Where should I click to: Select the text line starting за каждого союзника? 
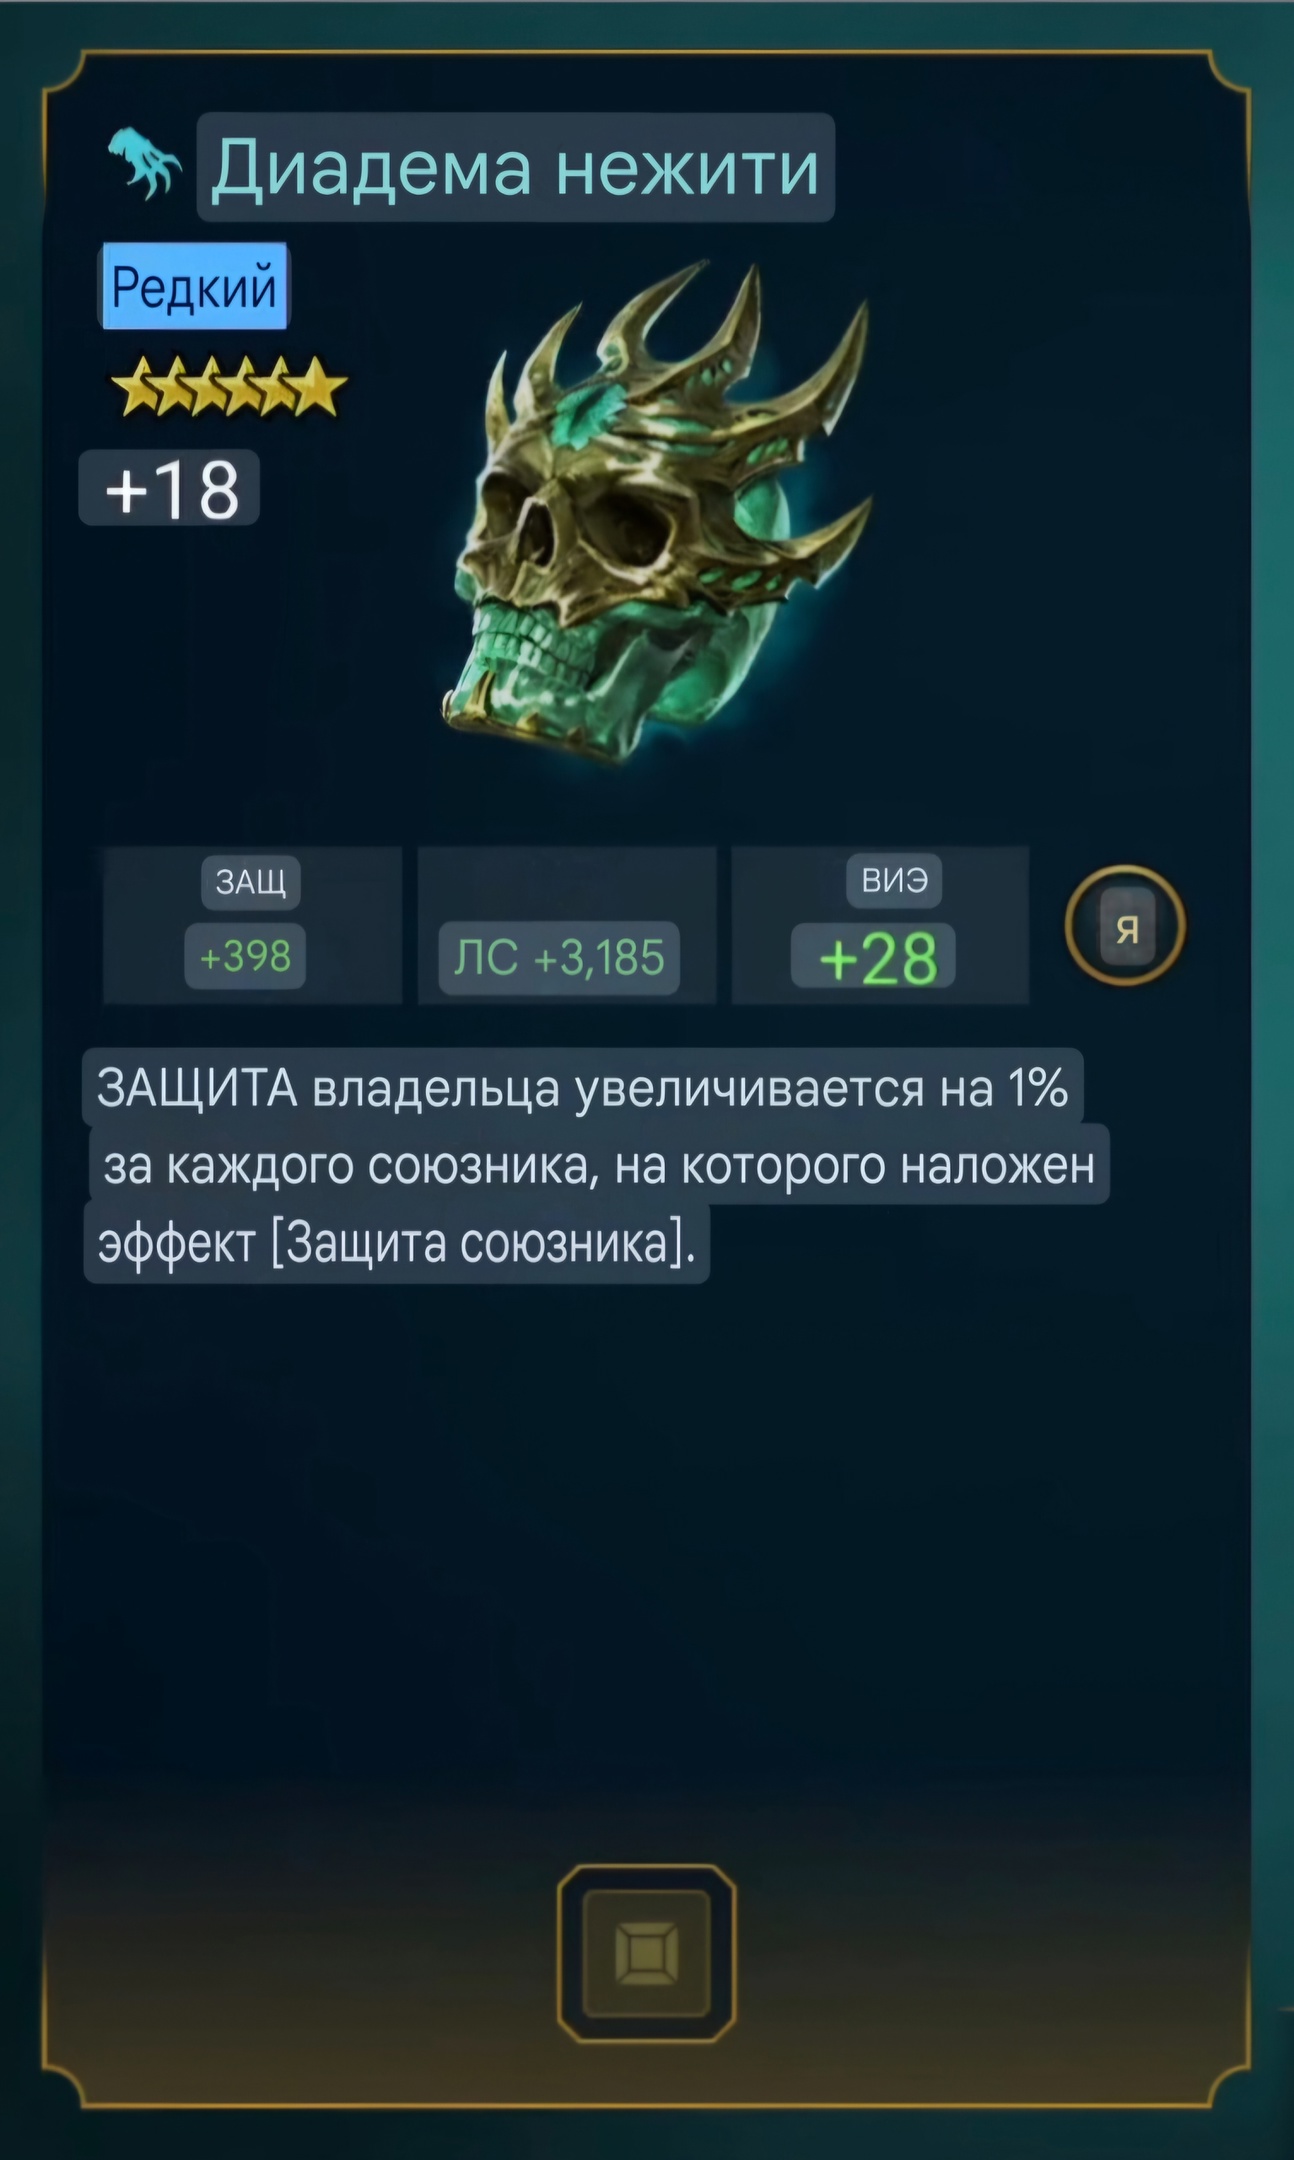pos(599,1164)
